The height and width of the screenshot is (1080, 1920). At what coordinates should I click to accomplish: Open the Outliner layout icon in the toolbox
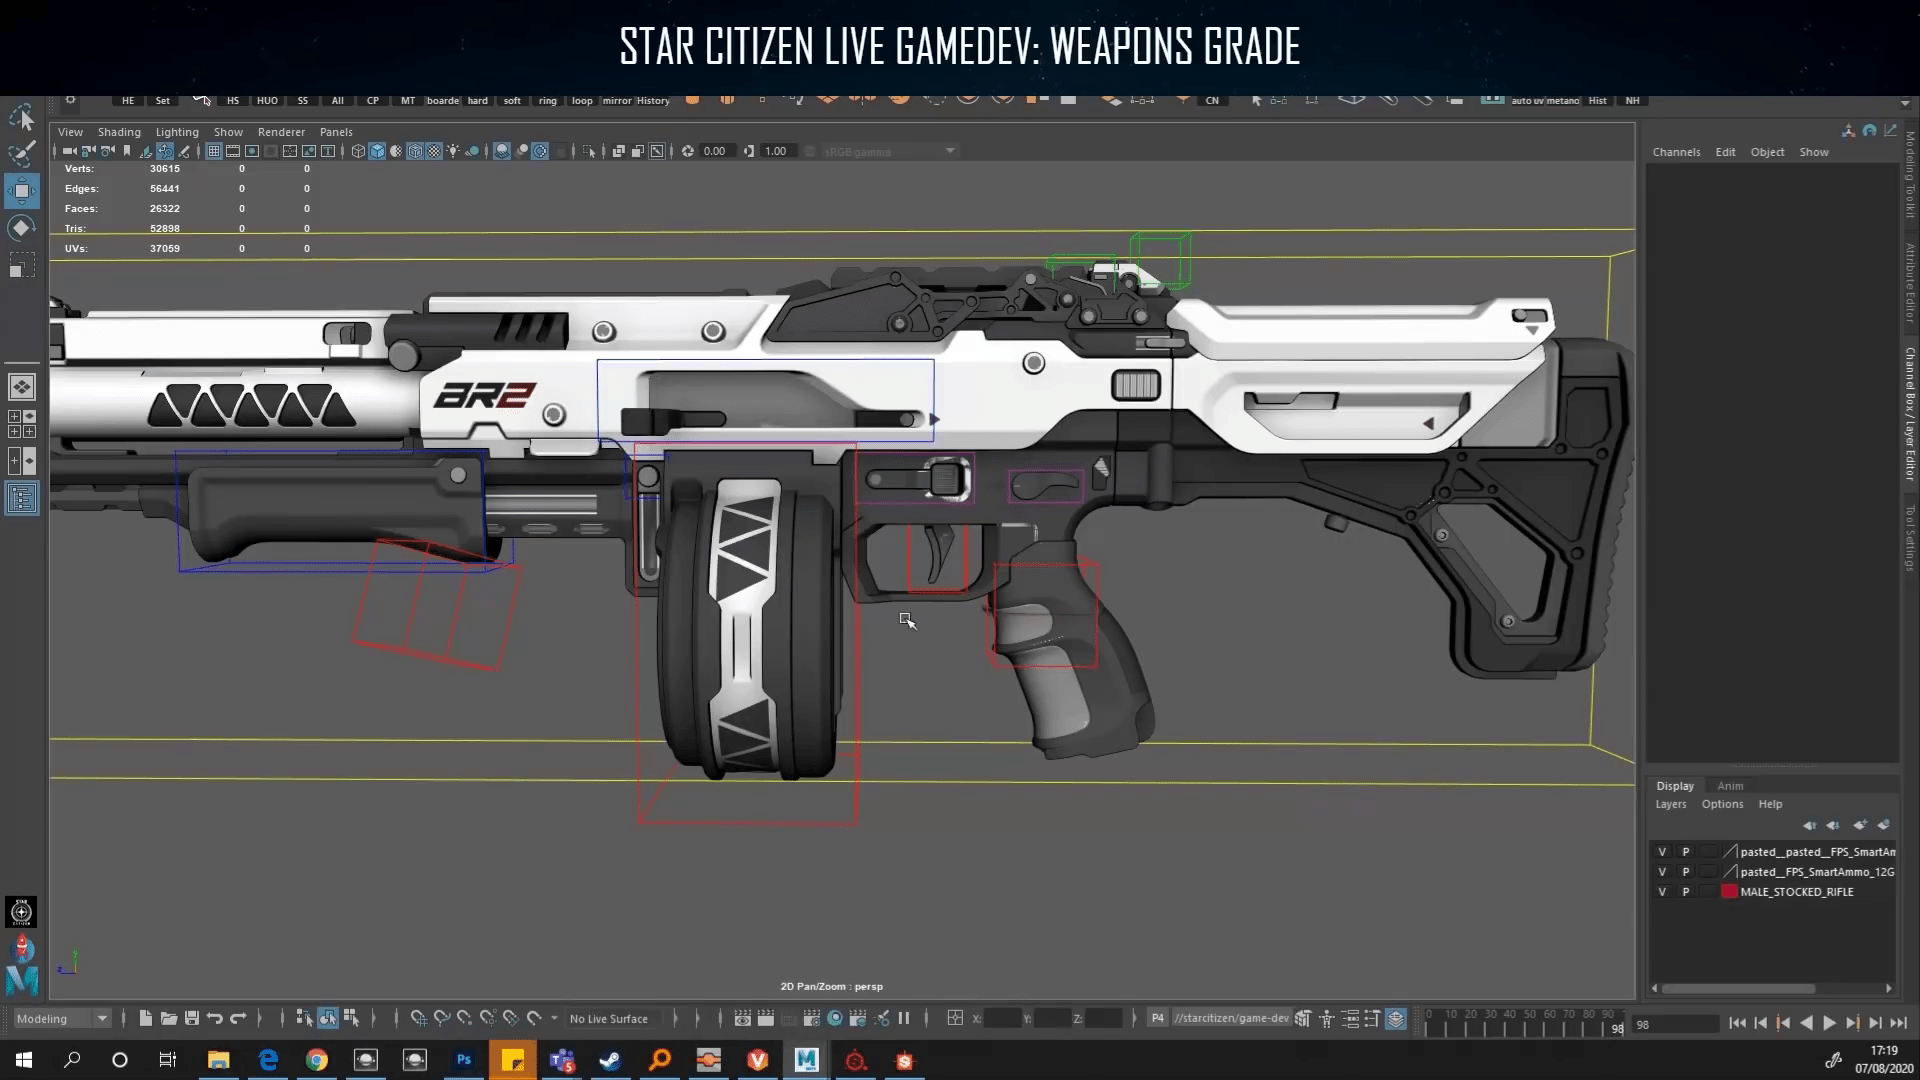(x=22, y=497)
